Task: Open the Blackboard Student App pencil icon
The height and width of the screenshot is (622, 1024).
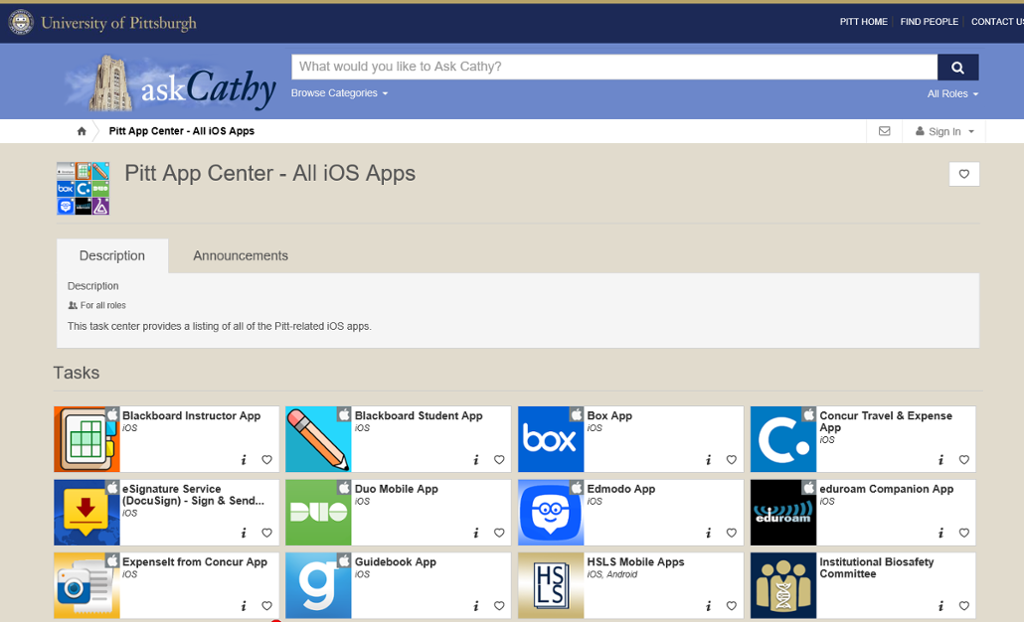Action: click(x=318, y=438)
